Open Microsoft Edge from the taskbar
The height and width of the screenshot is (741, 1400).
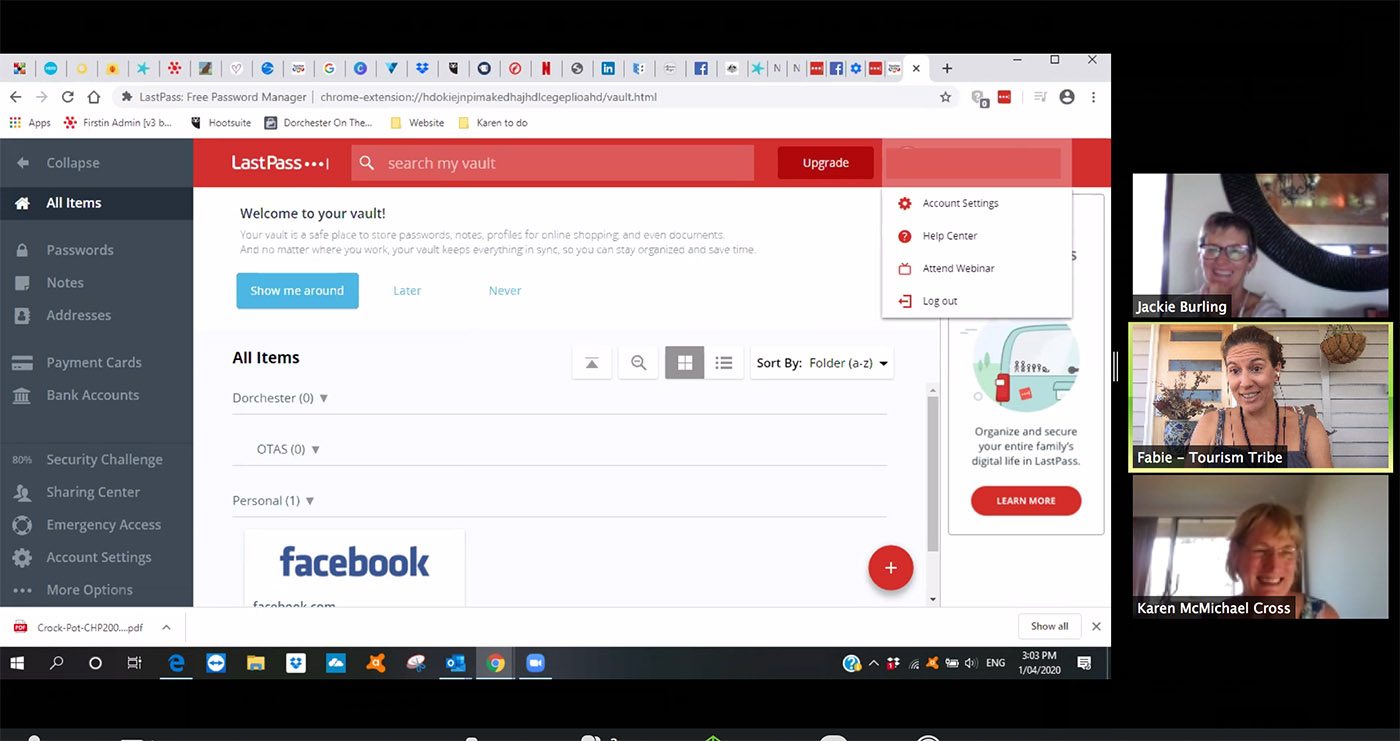click(x=176, y=663)
